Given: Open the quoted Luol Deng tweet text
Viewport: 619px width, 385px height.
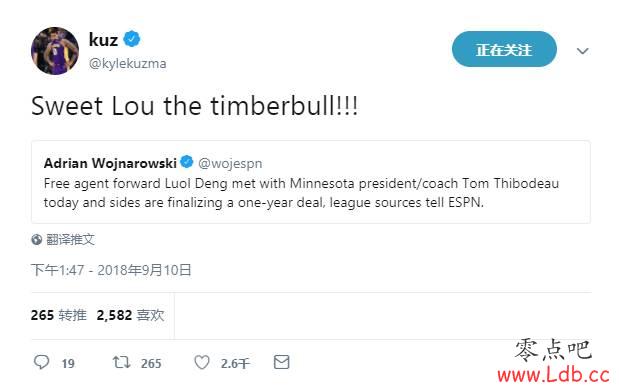Looking at the screenshot, I should tap(301, 193).
